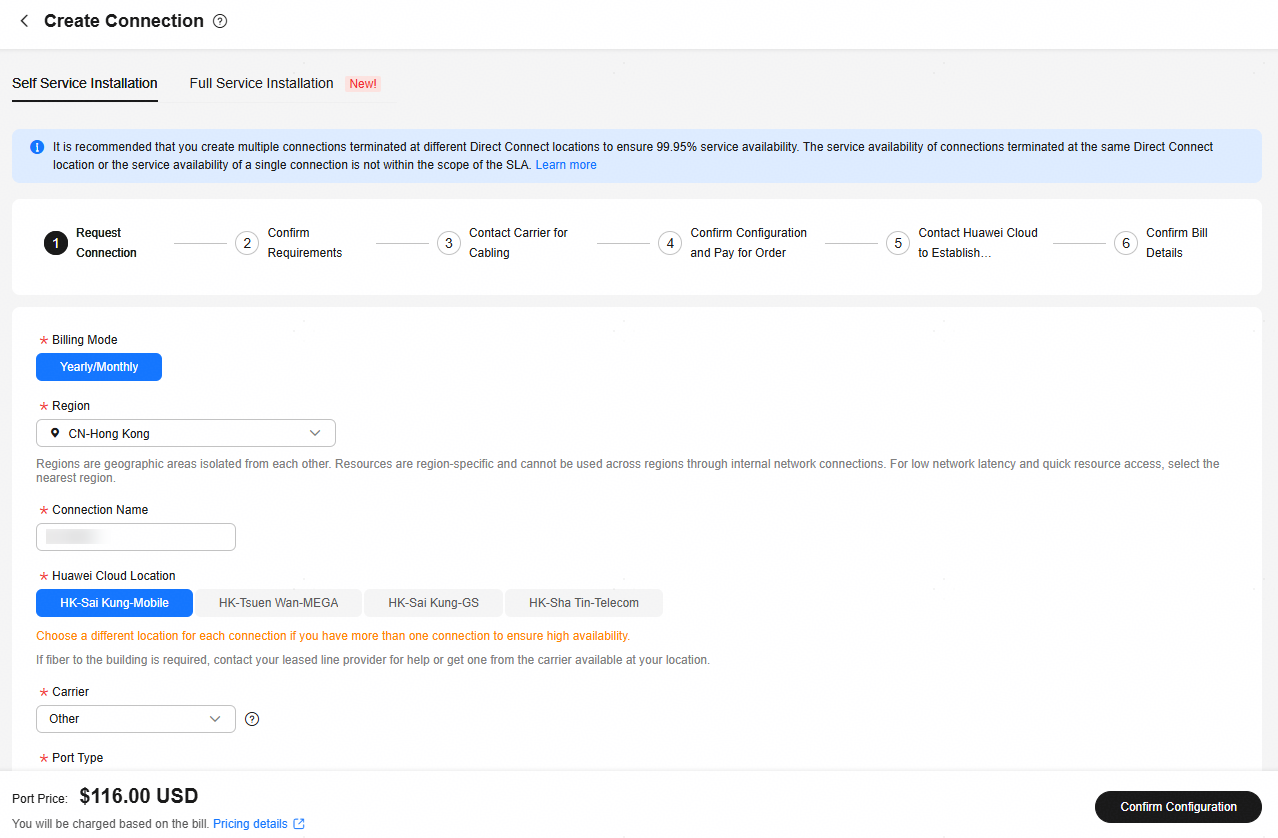This screenshot has height=838, width=1278.
Task: Click the Carrier help question mark icon
Action: click(252, 719)
